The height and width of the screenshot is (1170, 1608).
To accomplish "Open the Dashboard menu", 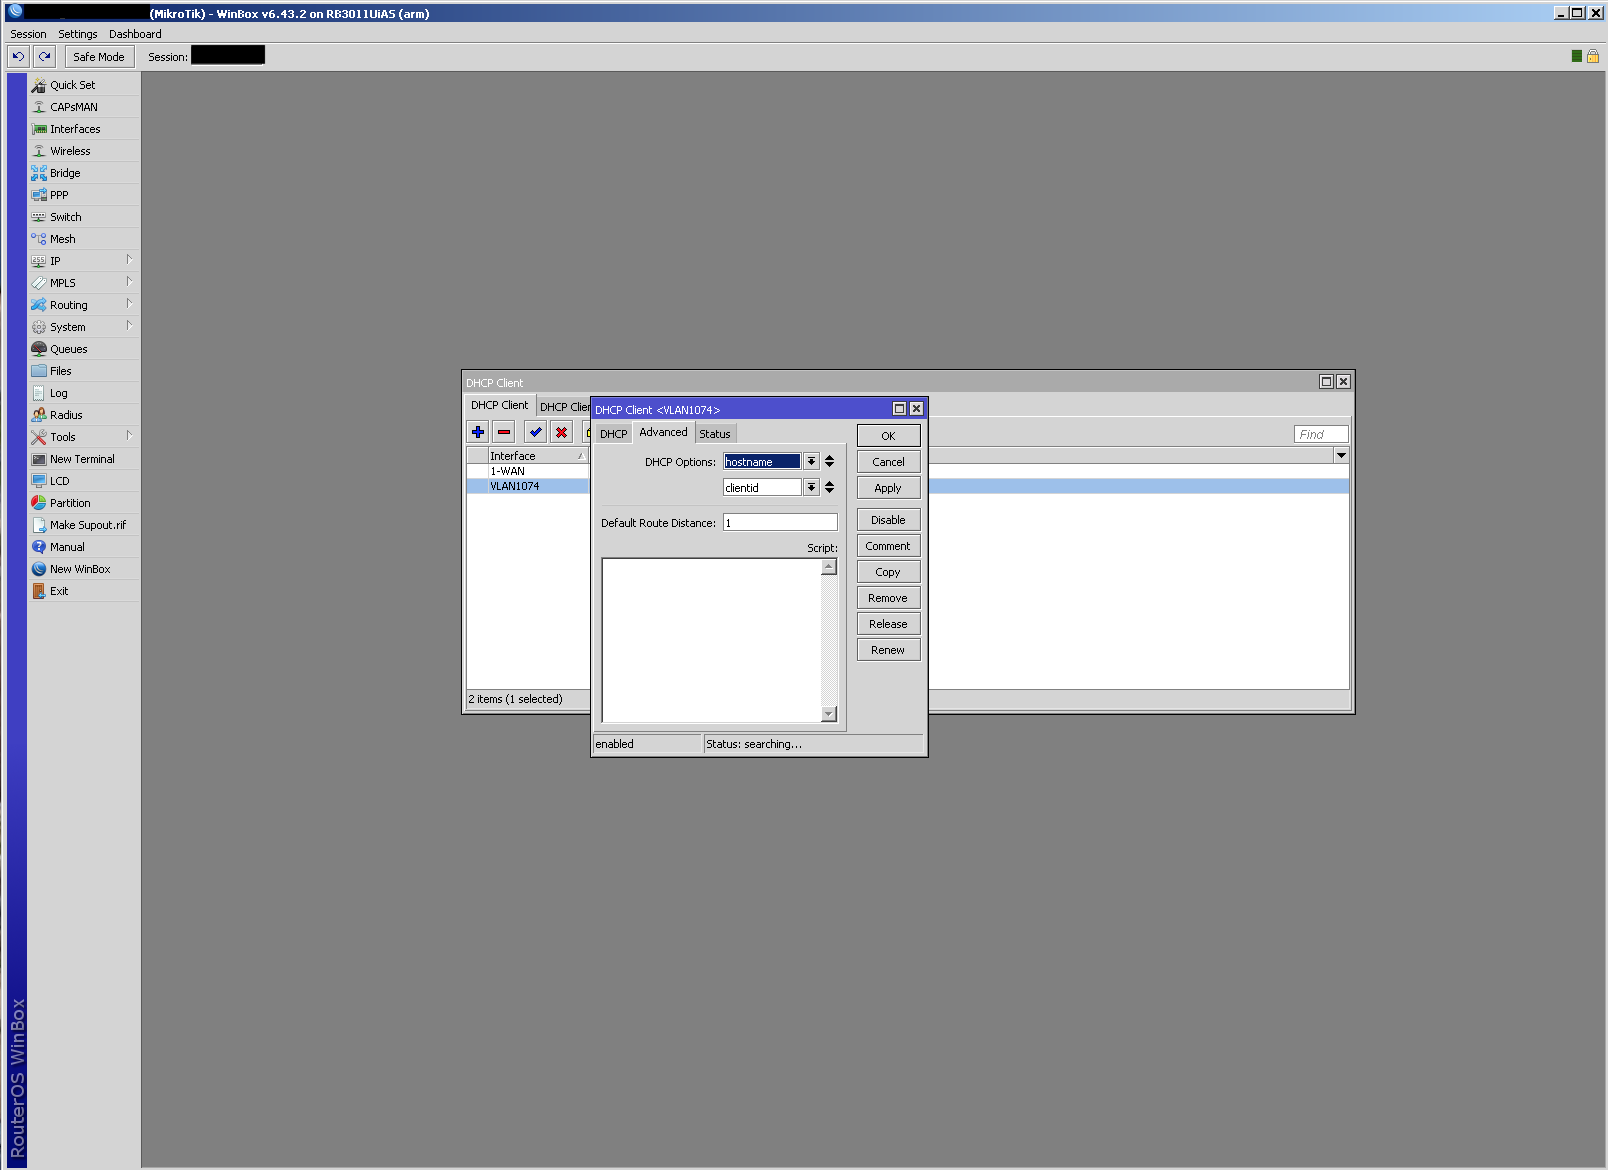I will pyautogui.click(x=135, y=34).
